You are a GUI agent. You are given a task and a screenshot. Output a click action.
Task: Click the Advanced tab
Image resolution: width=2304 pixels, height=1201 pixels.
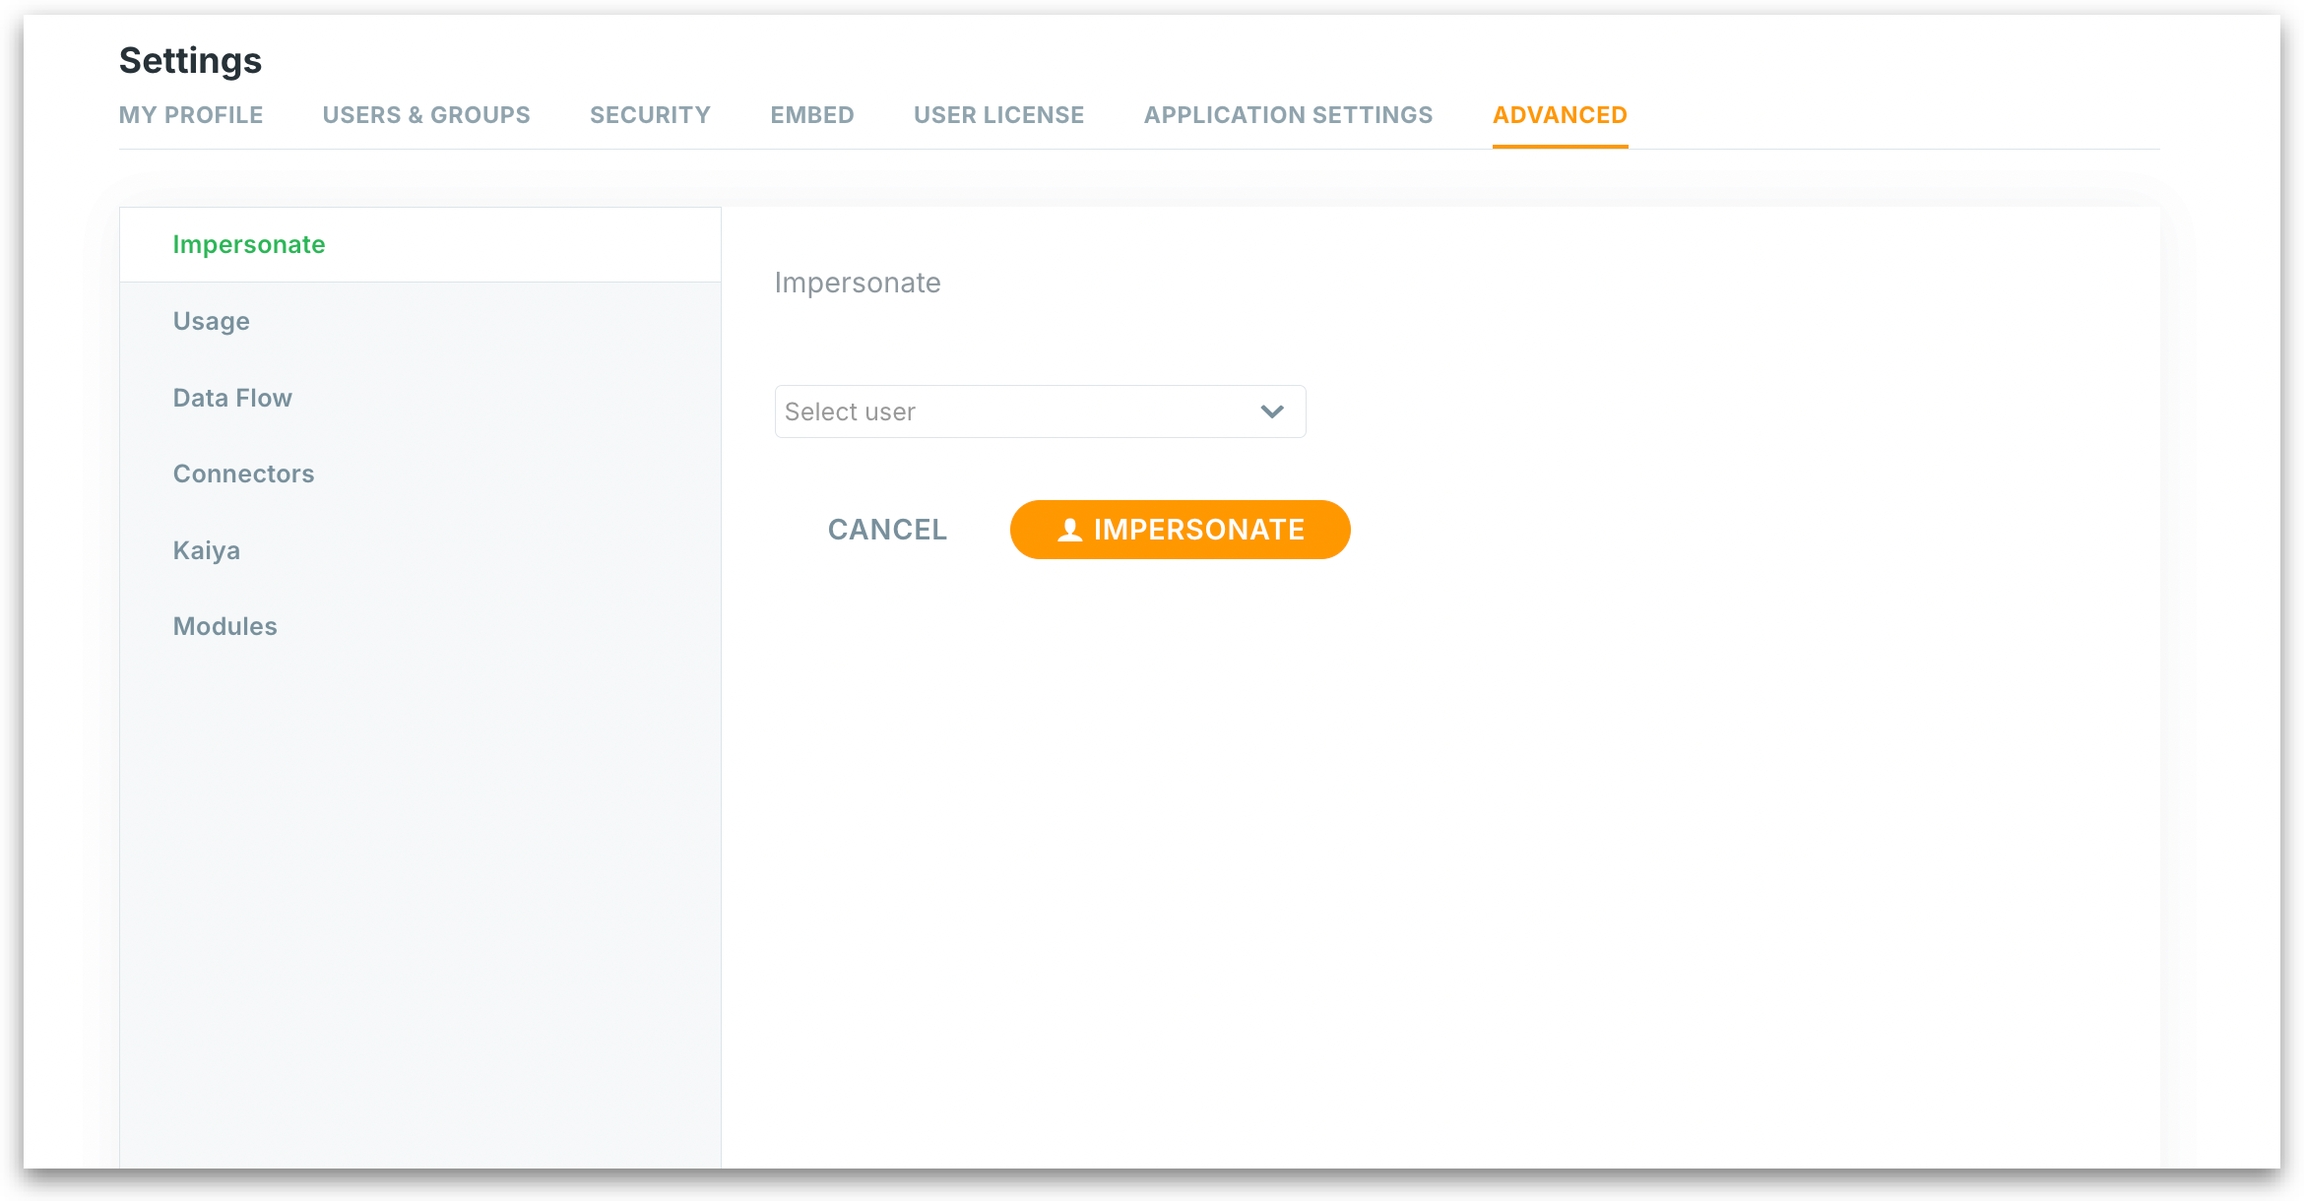click(1558, 115)
